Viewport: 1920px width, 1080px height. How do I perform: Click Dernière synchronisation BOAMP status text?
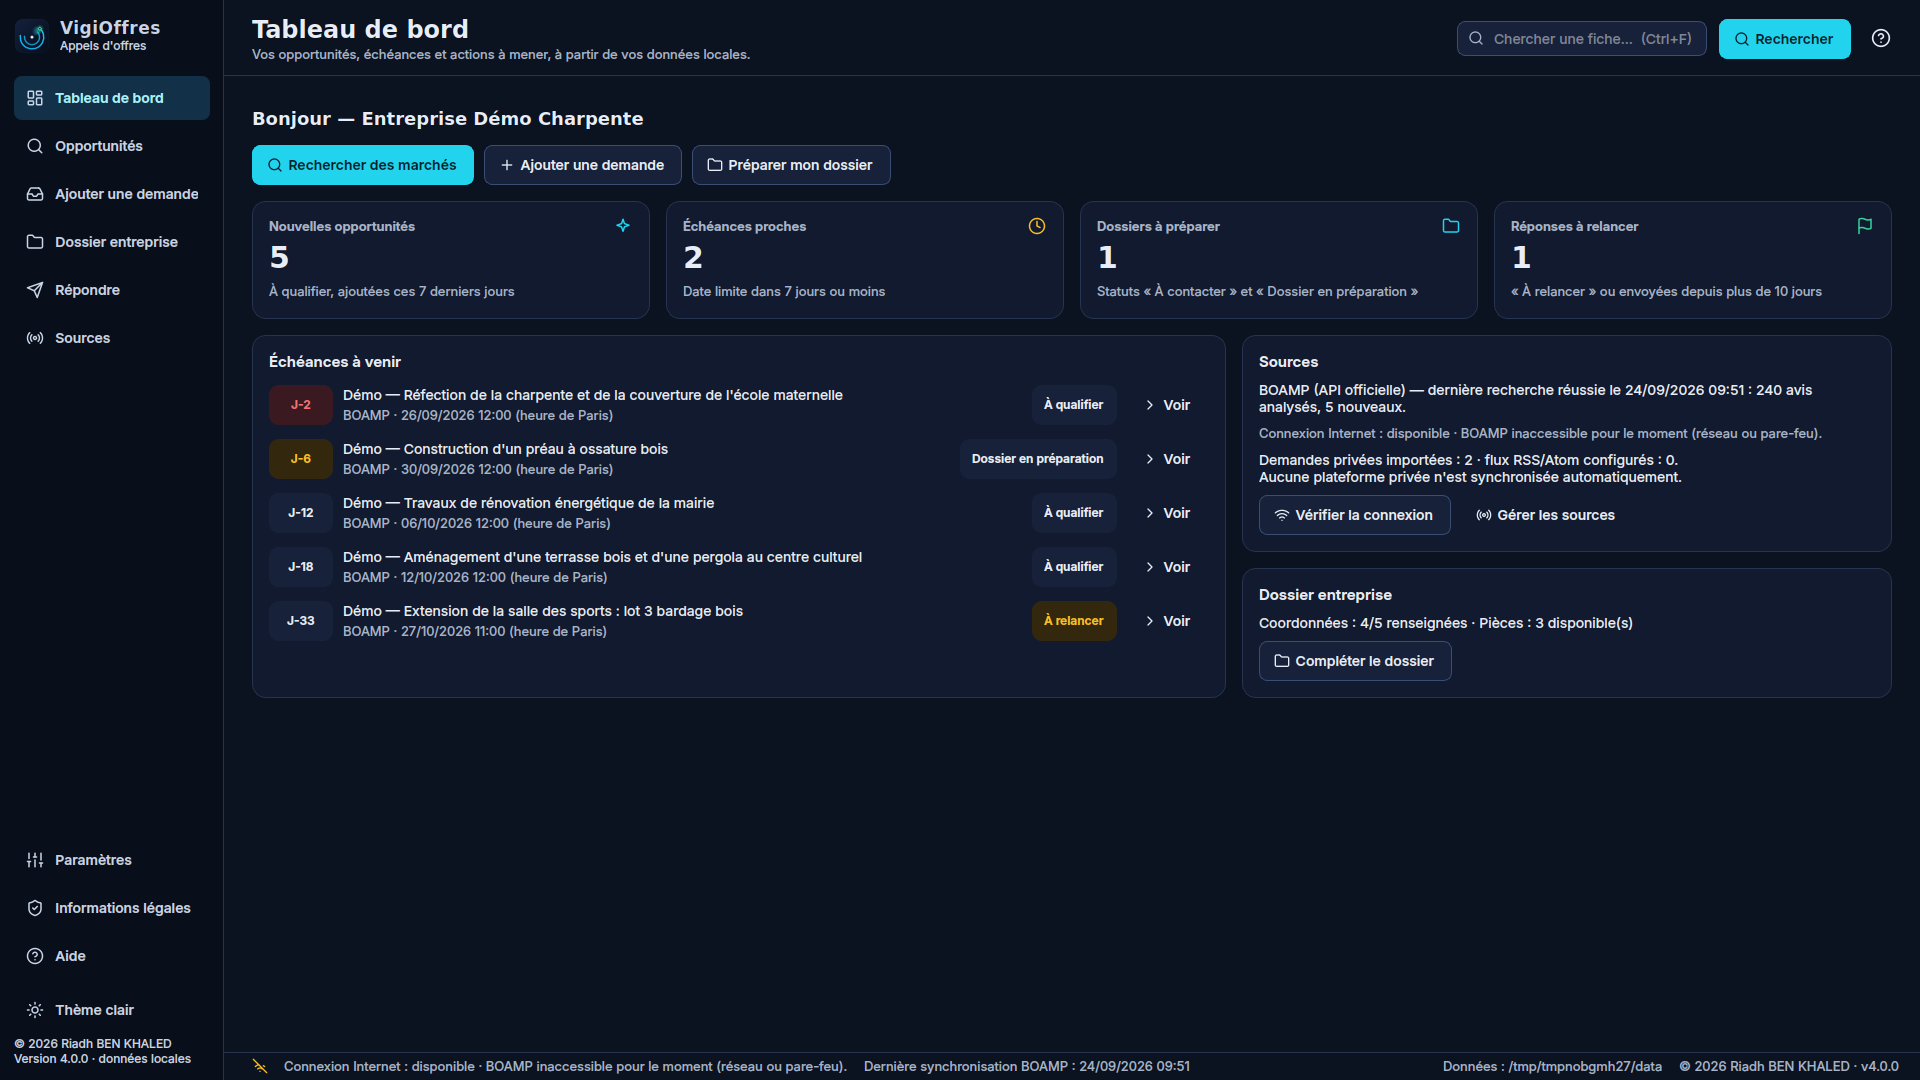1027,1066
